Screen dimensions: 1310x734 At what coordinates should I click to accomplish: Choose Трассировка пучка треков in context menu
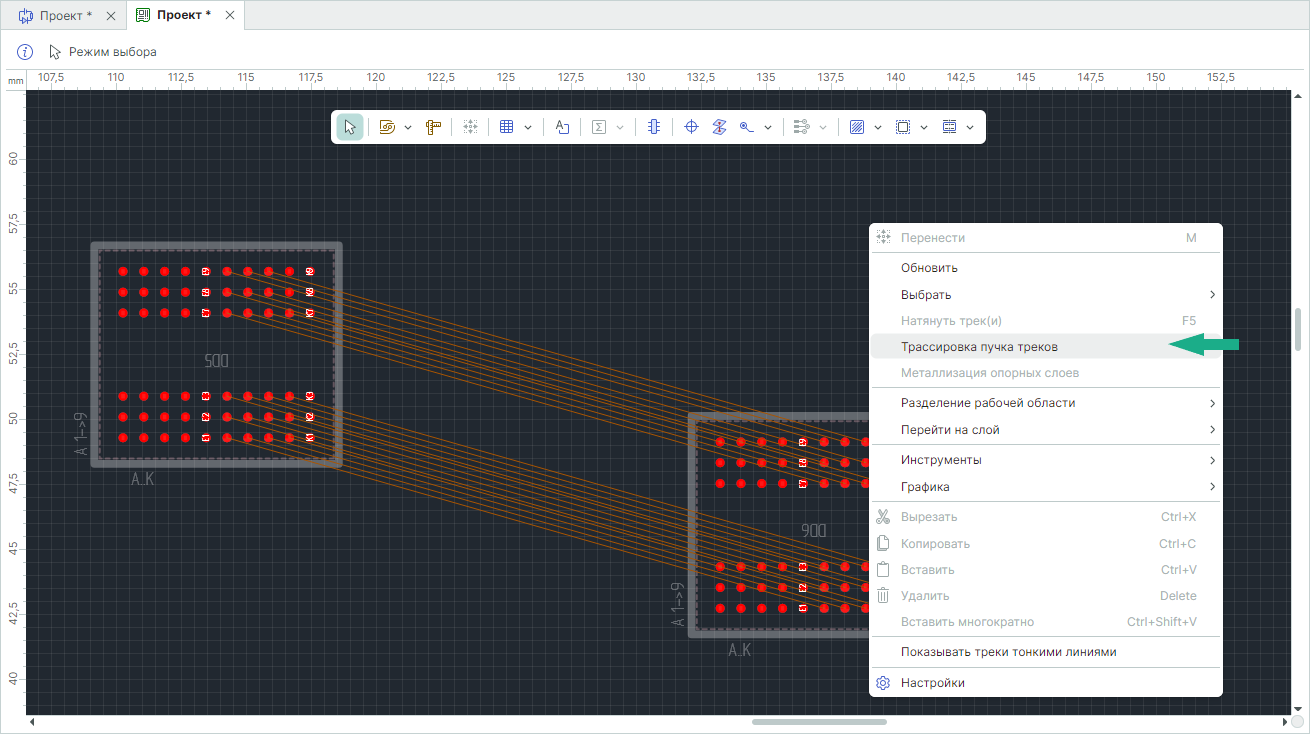tap(978, 347)
